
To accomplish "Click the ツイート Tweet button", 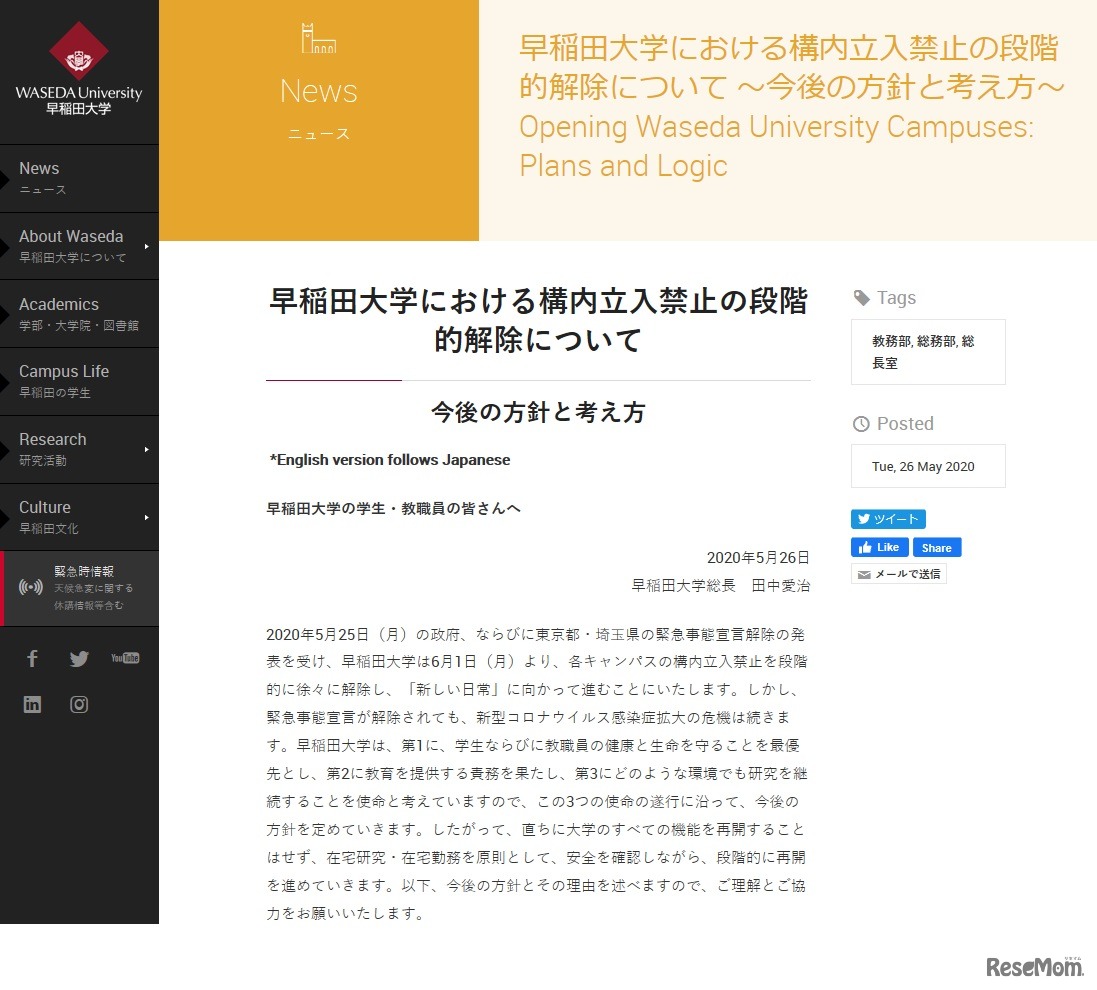I will [x=888, y=519].
